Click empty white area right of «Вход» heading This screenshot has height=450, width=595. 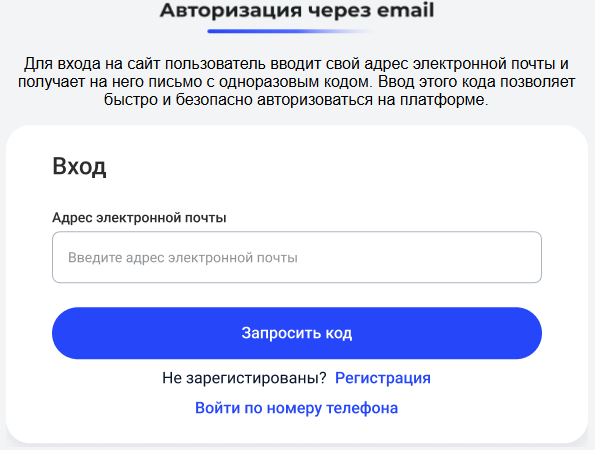click(323, 166)
